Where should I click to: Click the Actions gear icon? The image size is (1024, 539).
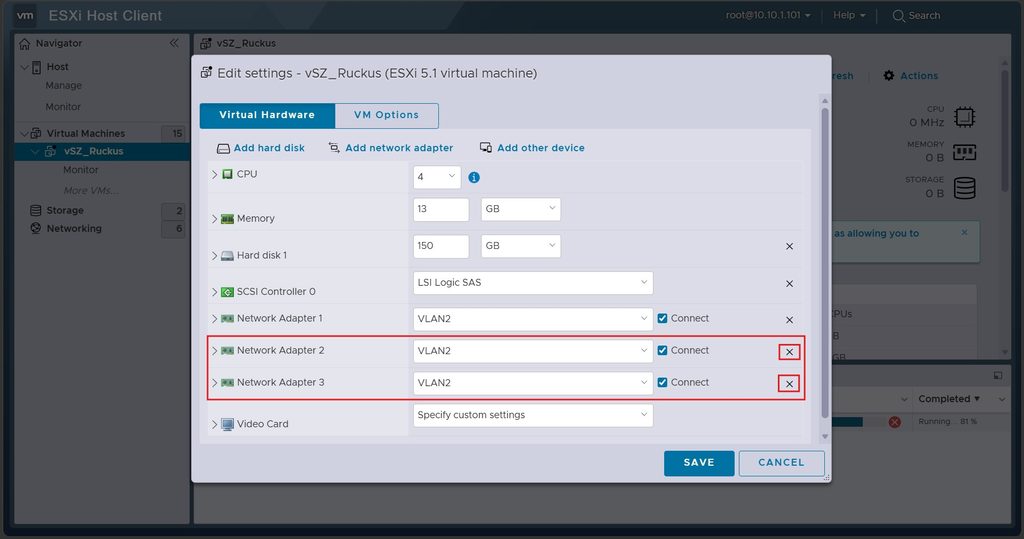coord(889,76)
